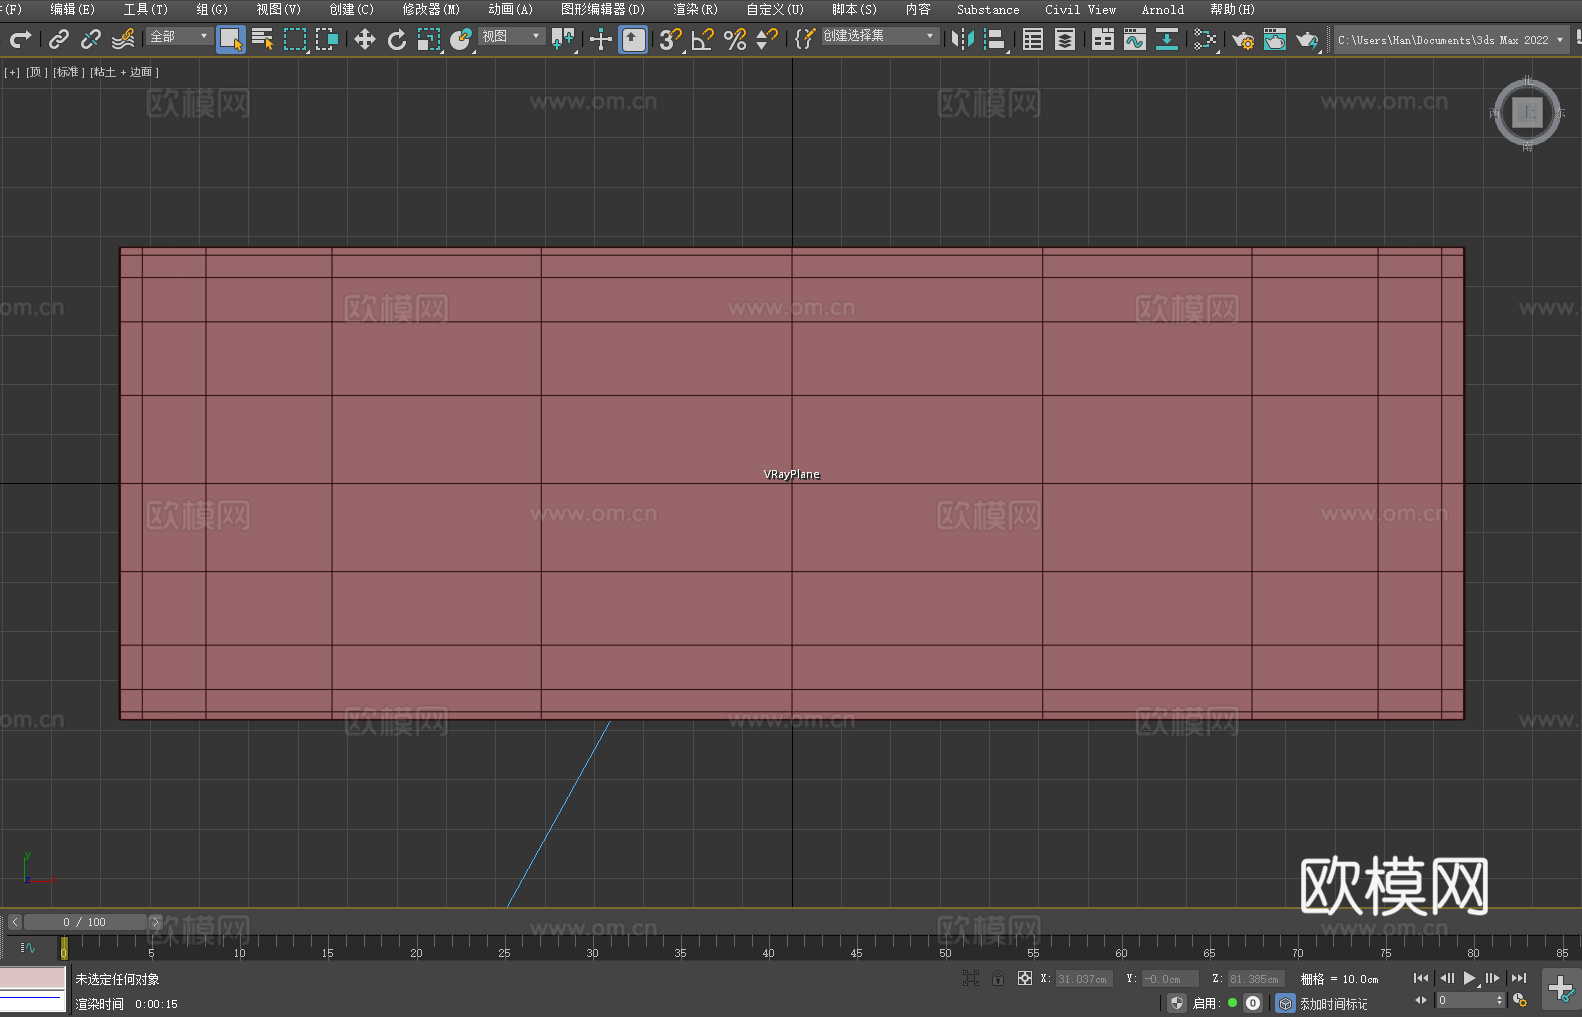Toggle Angle Snap on the toolbar

point(703,39)
